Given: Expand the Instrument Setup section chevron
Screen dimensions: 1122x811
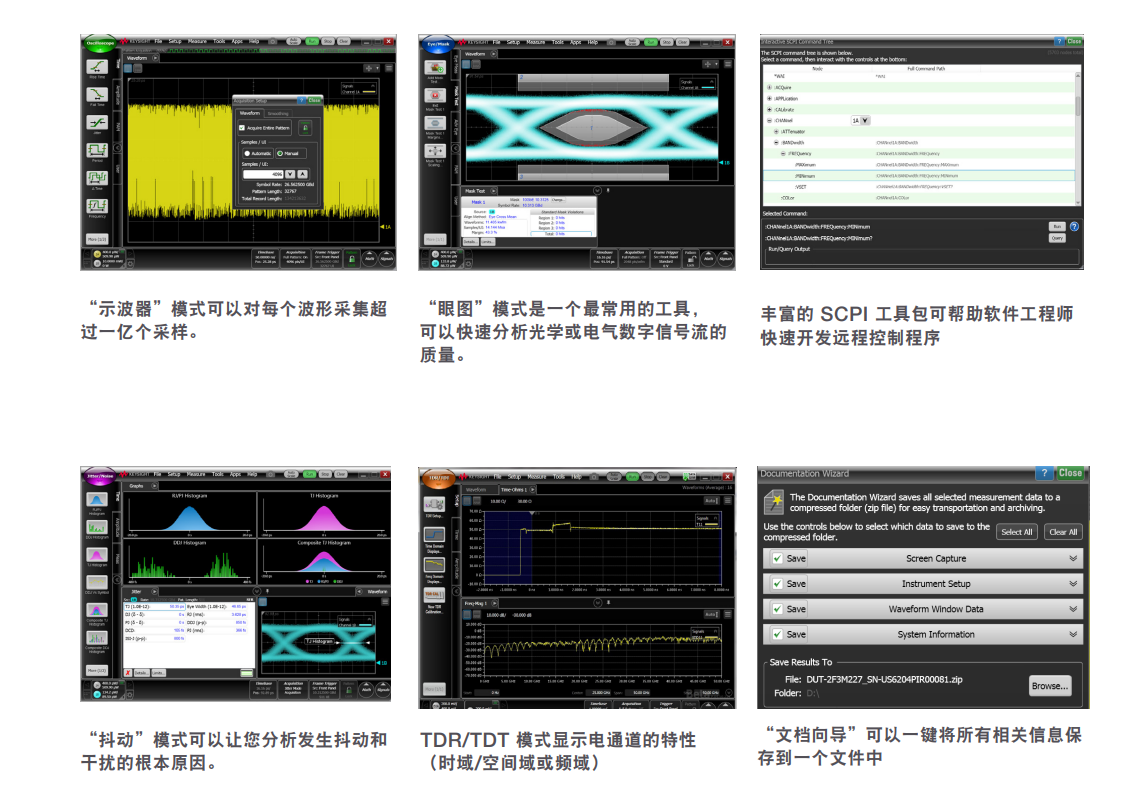Looking at the screenshot, I should point(1073,584).
